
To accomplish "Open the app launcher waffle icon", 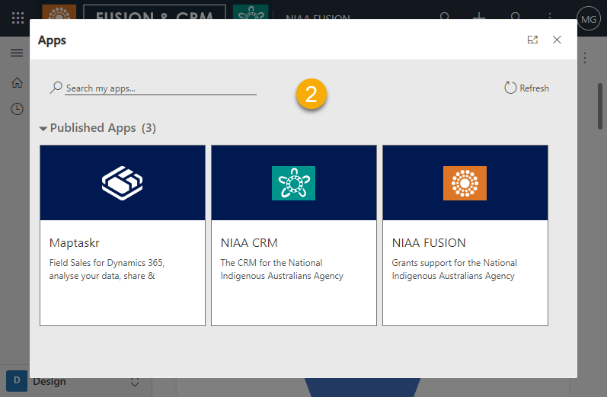I will (x=18, y=18).
